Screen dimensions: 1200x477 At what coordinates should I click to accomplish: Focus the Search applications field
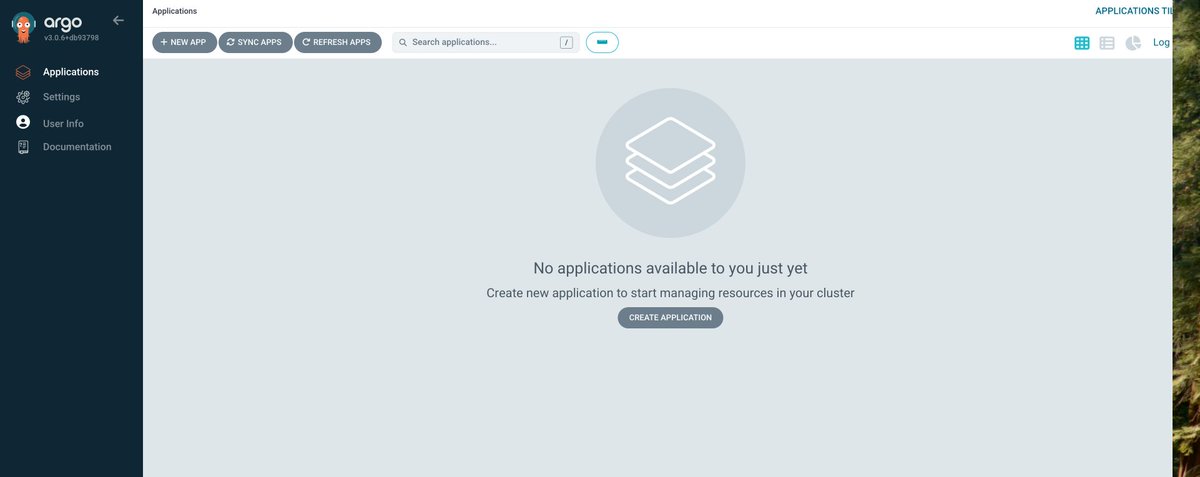pos(485,42)
